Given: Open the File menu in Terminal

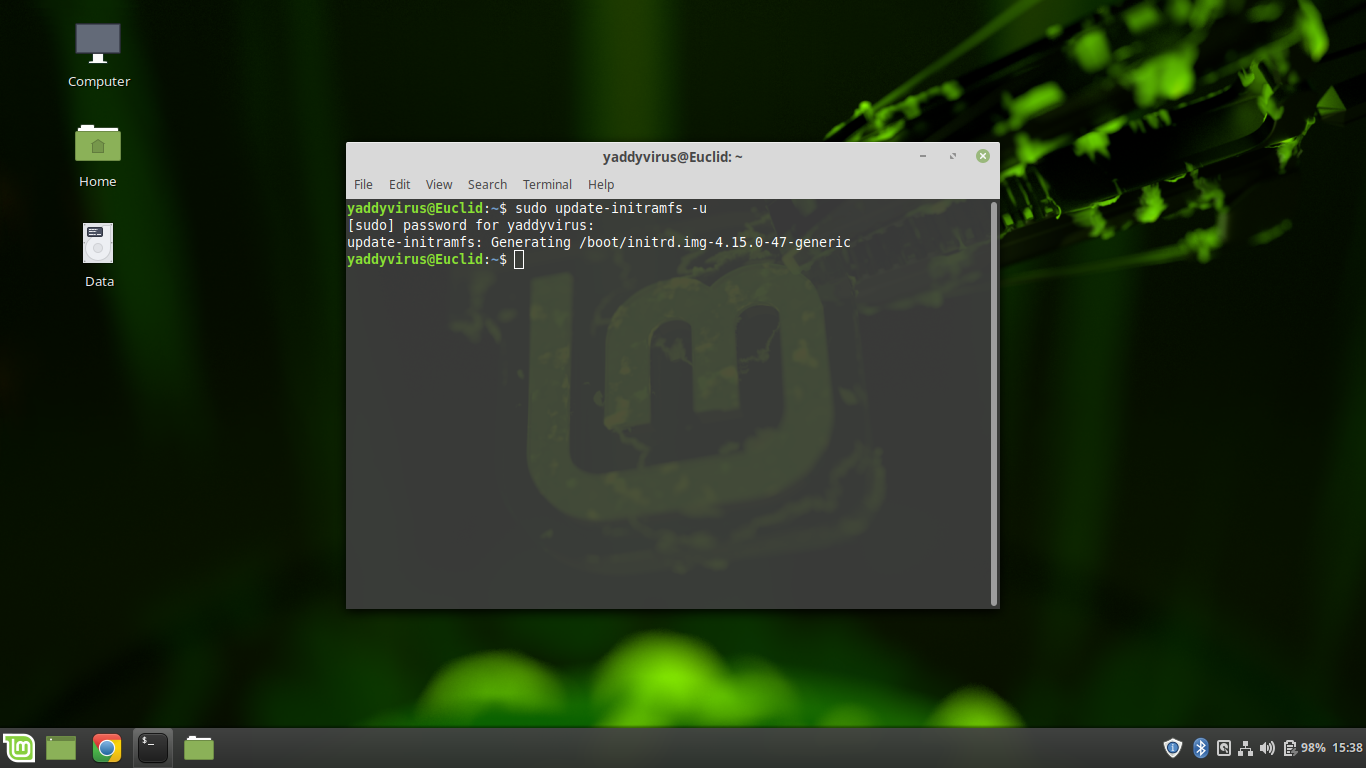Looking at the screenshot, I should pos(363,185).
